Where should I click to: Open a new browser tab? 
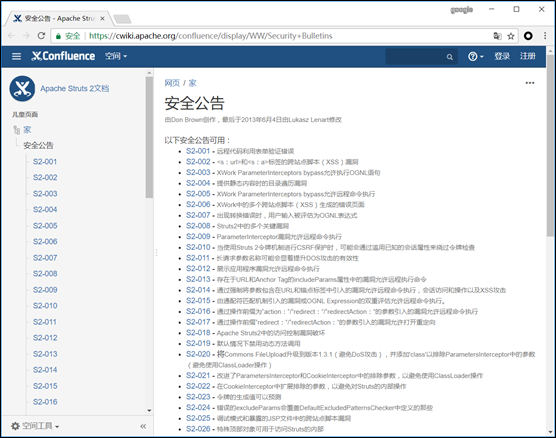(123, 19)
